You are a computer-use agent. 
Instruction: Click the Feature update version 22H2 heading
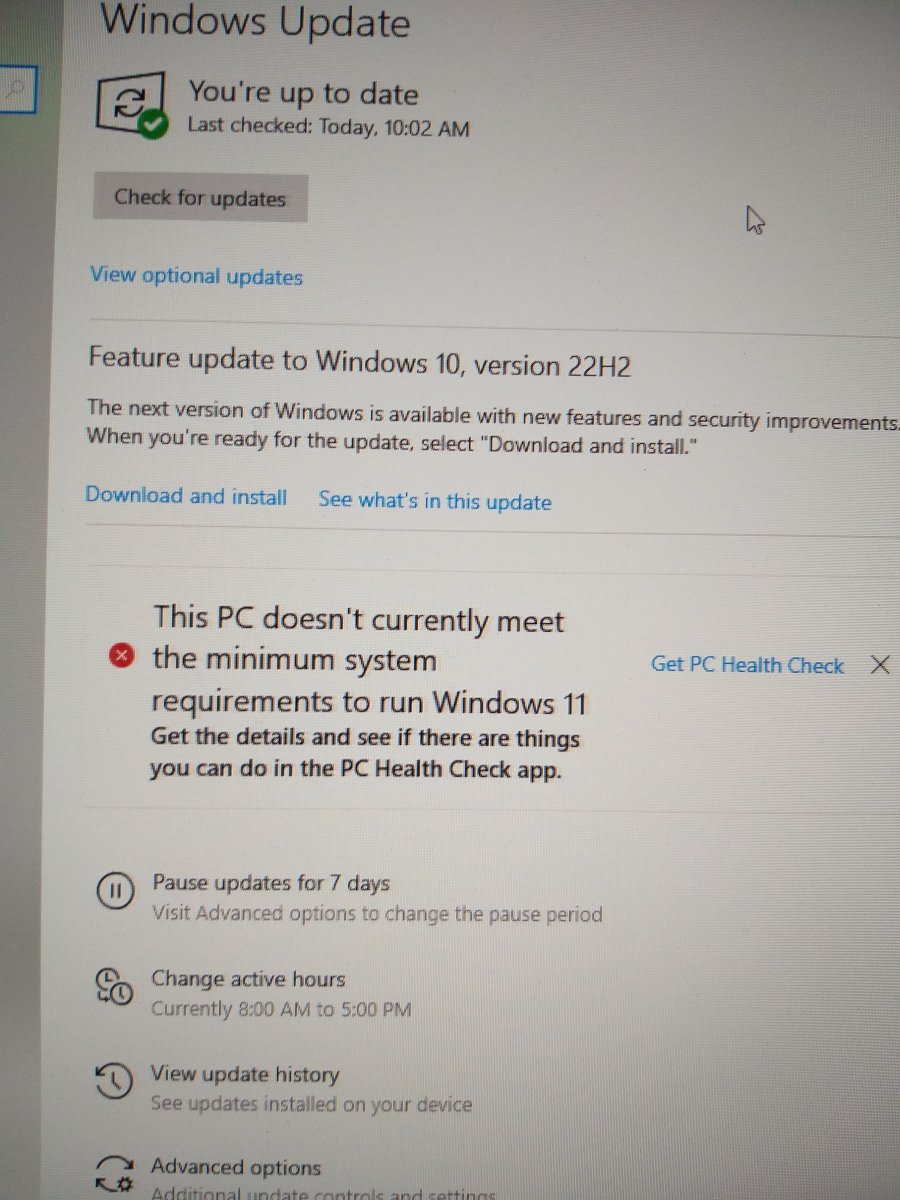(360, 361)
